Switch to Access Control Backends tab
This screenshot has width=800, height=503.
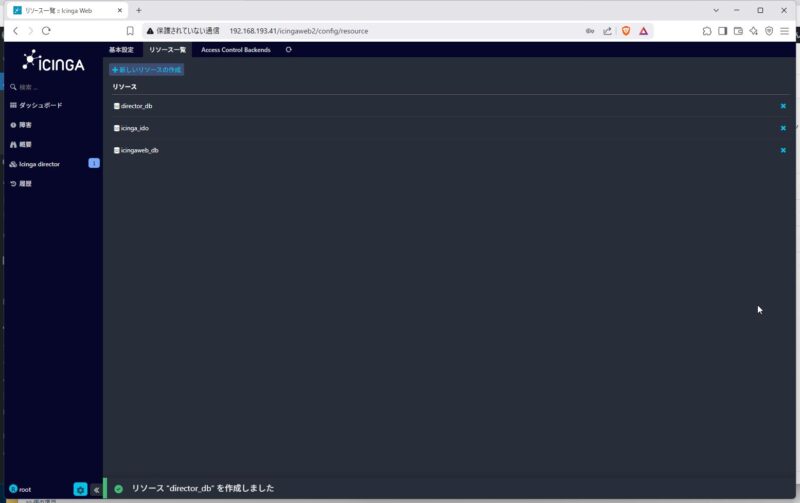[236, 49]
